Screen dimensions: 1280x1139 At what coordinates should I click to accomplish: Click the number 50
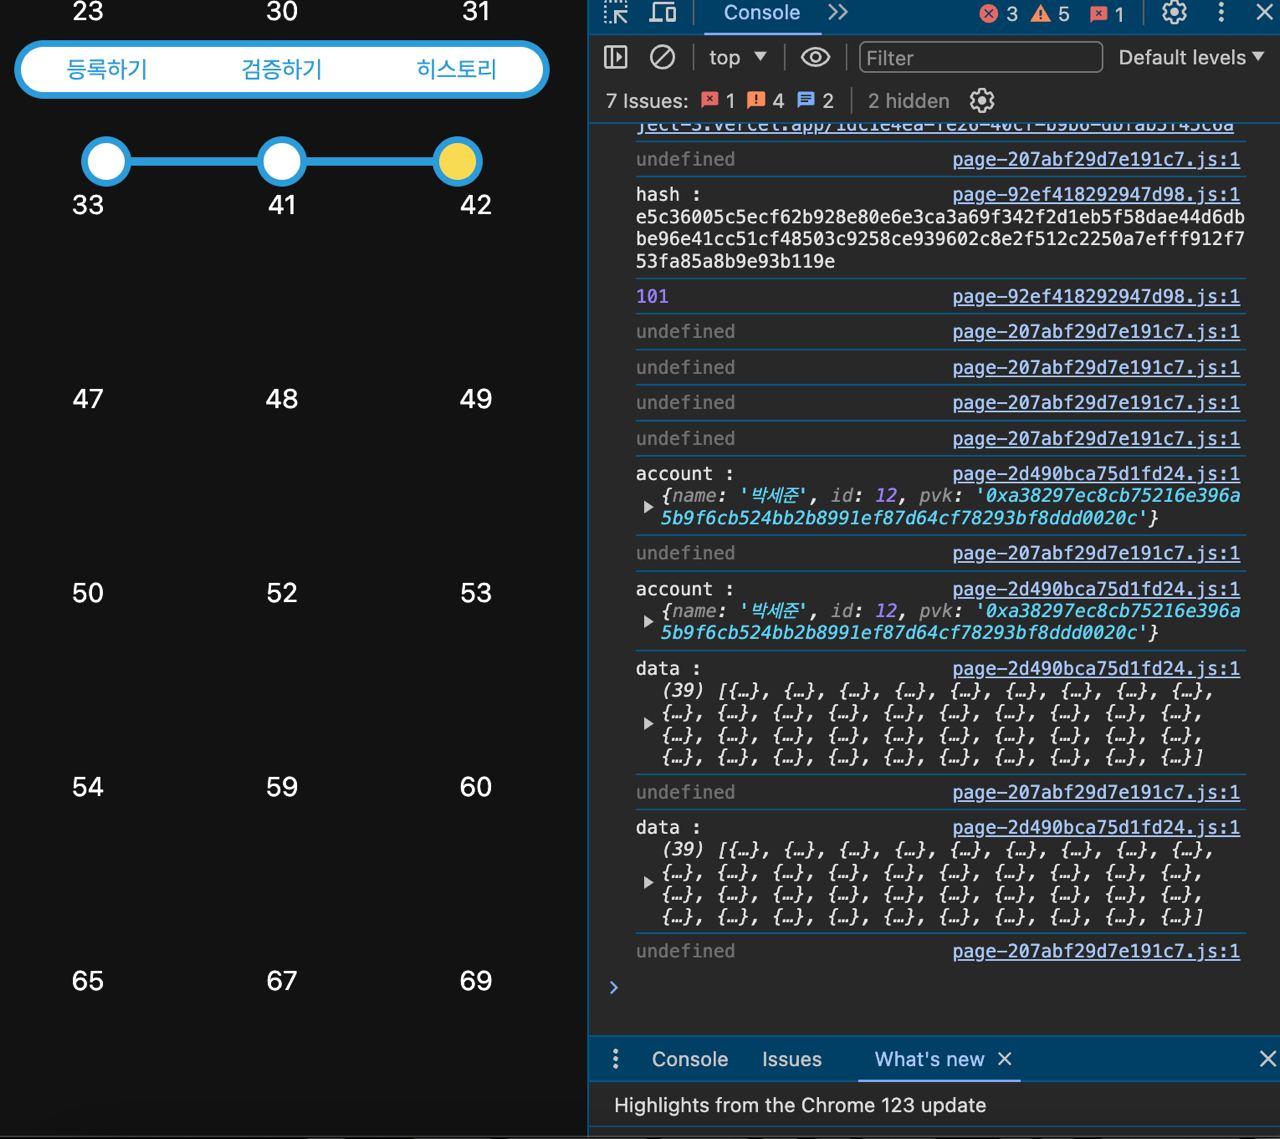(88, 593)
